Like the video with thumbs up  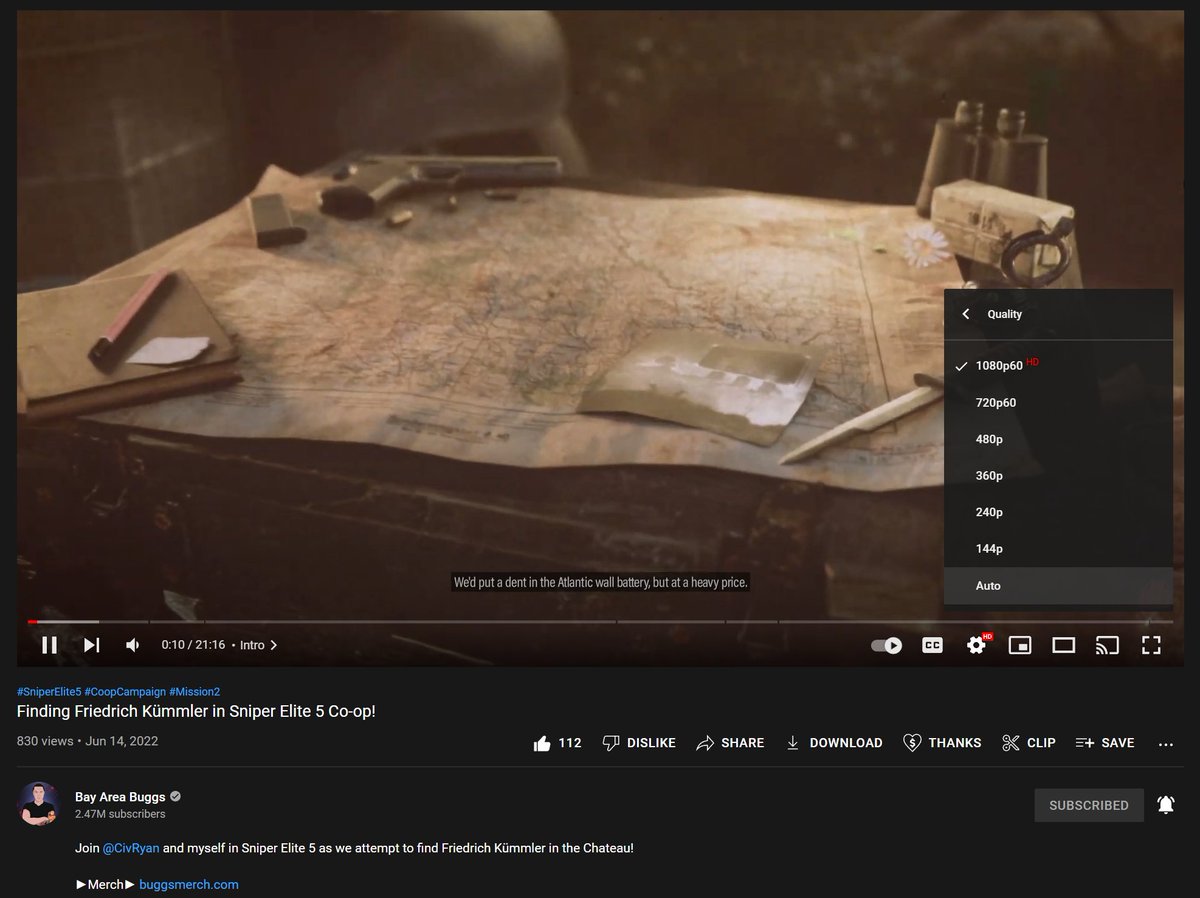tap(557, 743)
